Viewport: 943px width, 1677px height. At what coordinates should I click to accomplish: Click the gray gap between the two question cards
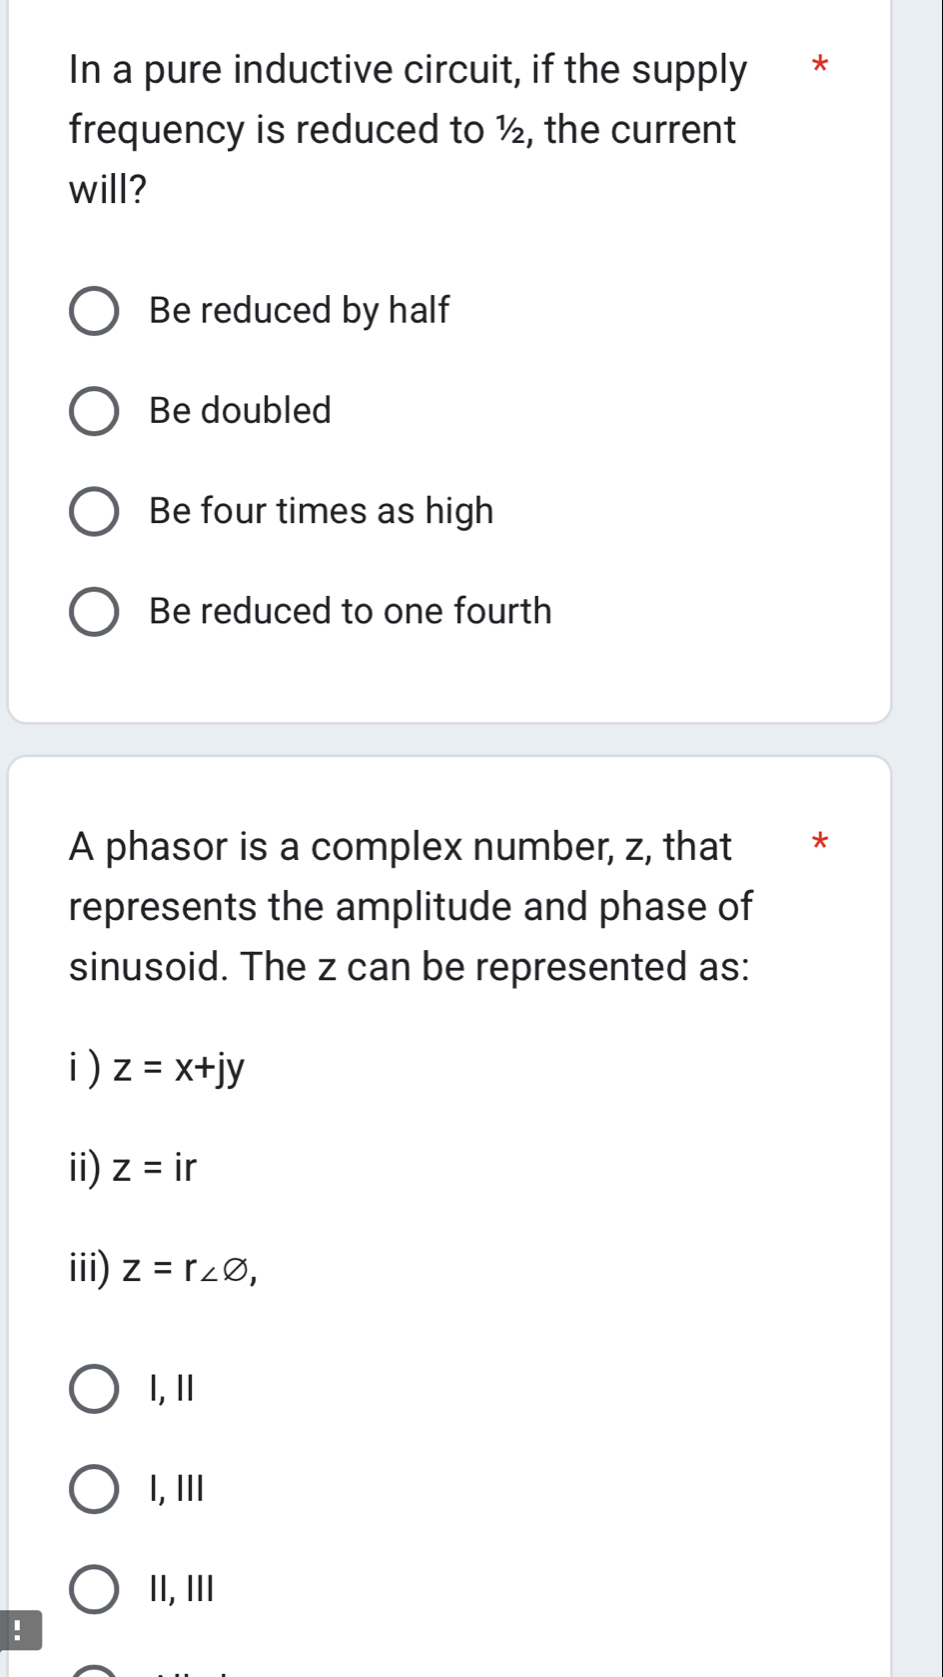[450, 739]
